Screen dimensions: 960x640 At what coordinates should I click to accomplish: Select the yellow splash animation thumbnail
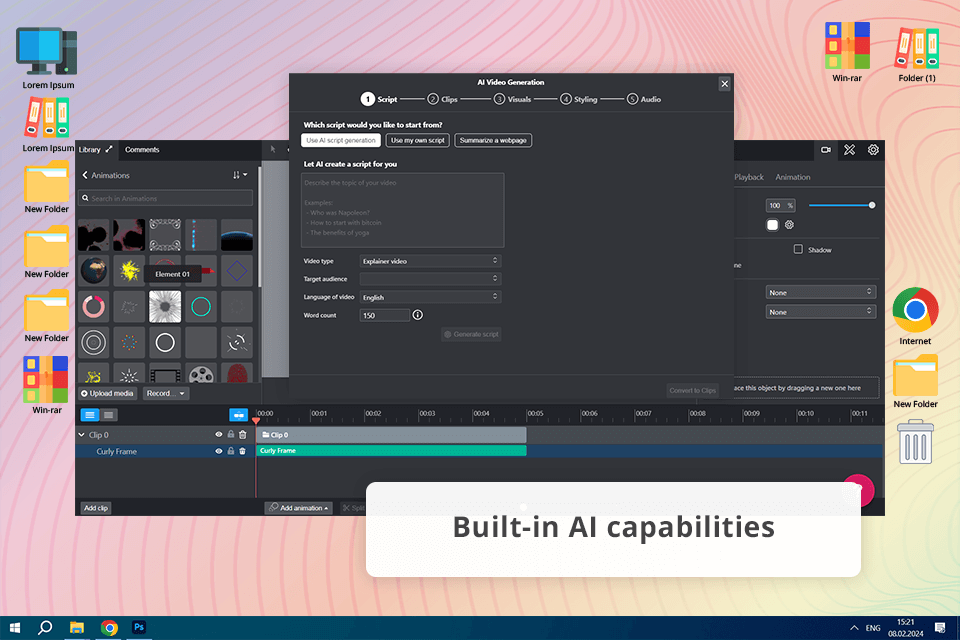129,271
